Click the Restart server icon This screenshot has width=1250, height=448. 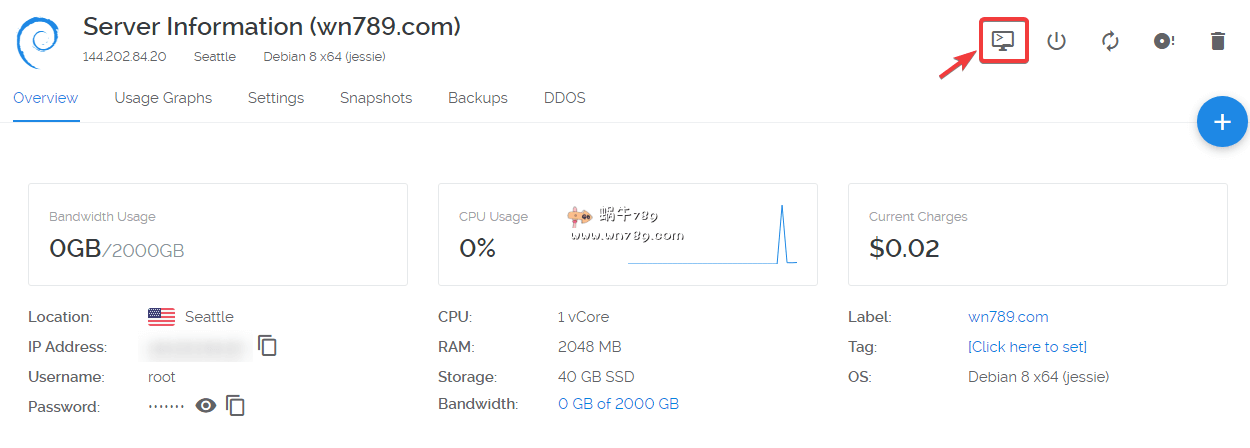click(x=1110, y=41)
